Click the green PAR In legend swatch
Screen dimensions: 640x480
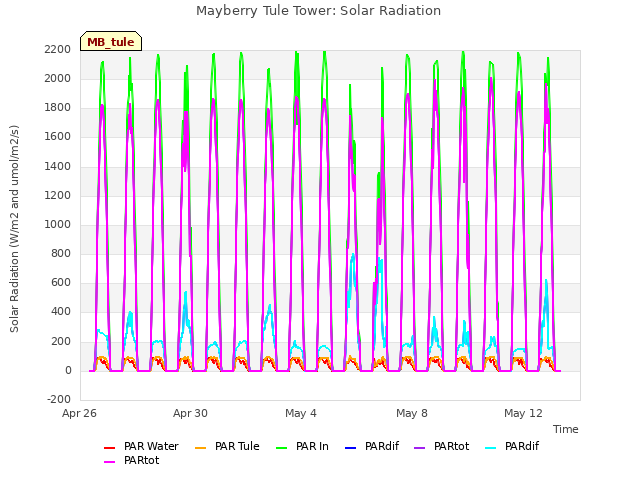[282, 447]
